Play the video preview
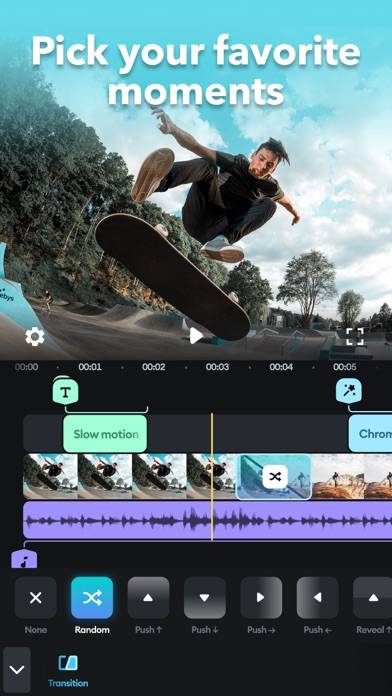This screenshot has width=392, height=696. point(195,336)
